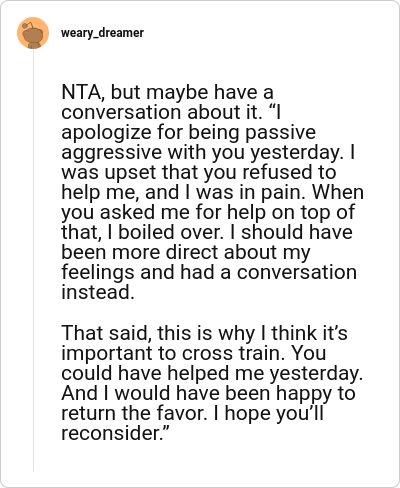Click the first paragraph beginning "NTA, but maybe"
This screenshot has width=400, height=488.
pos(212,192)
